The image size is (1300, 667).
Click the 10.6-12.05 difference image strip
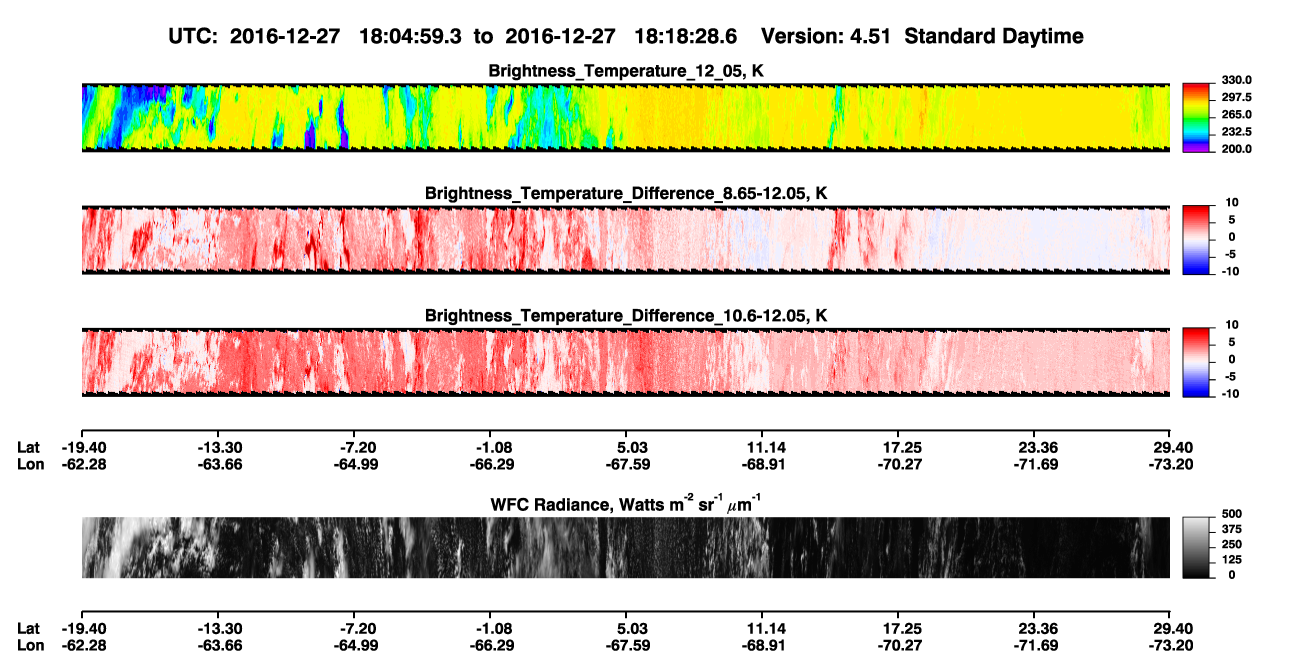[x=626, y=362]
